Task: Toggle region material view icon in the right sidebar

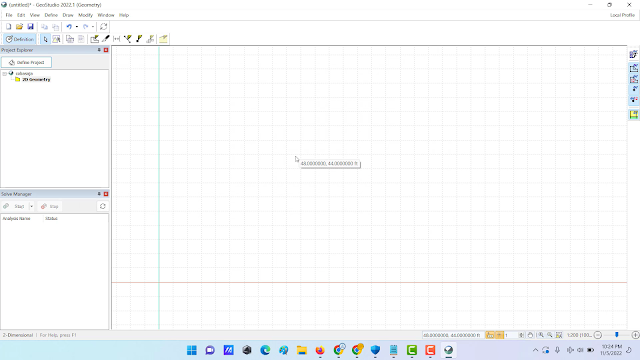Action: 633,79
